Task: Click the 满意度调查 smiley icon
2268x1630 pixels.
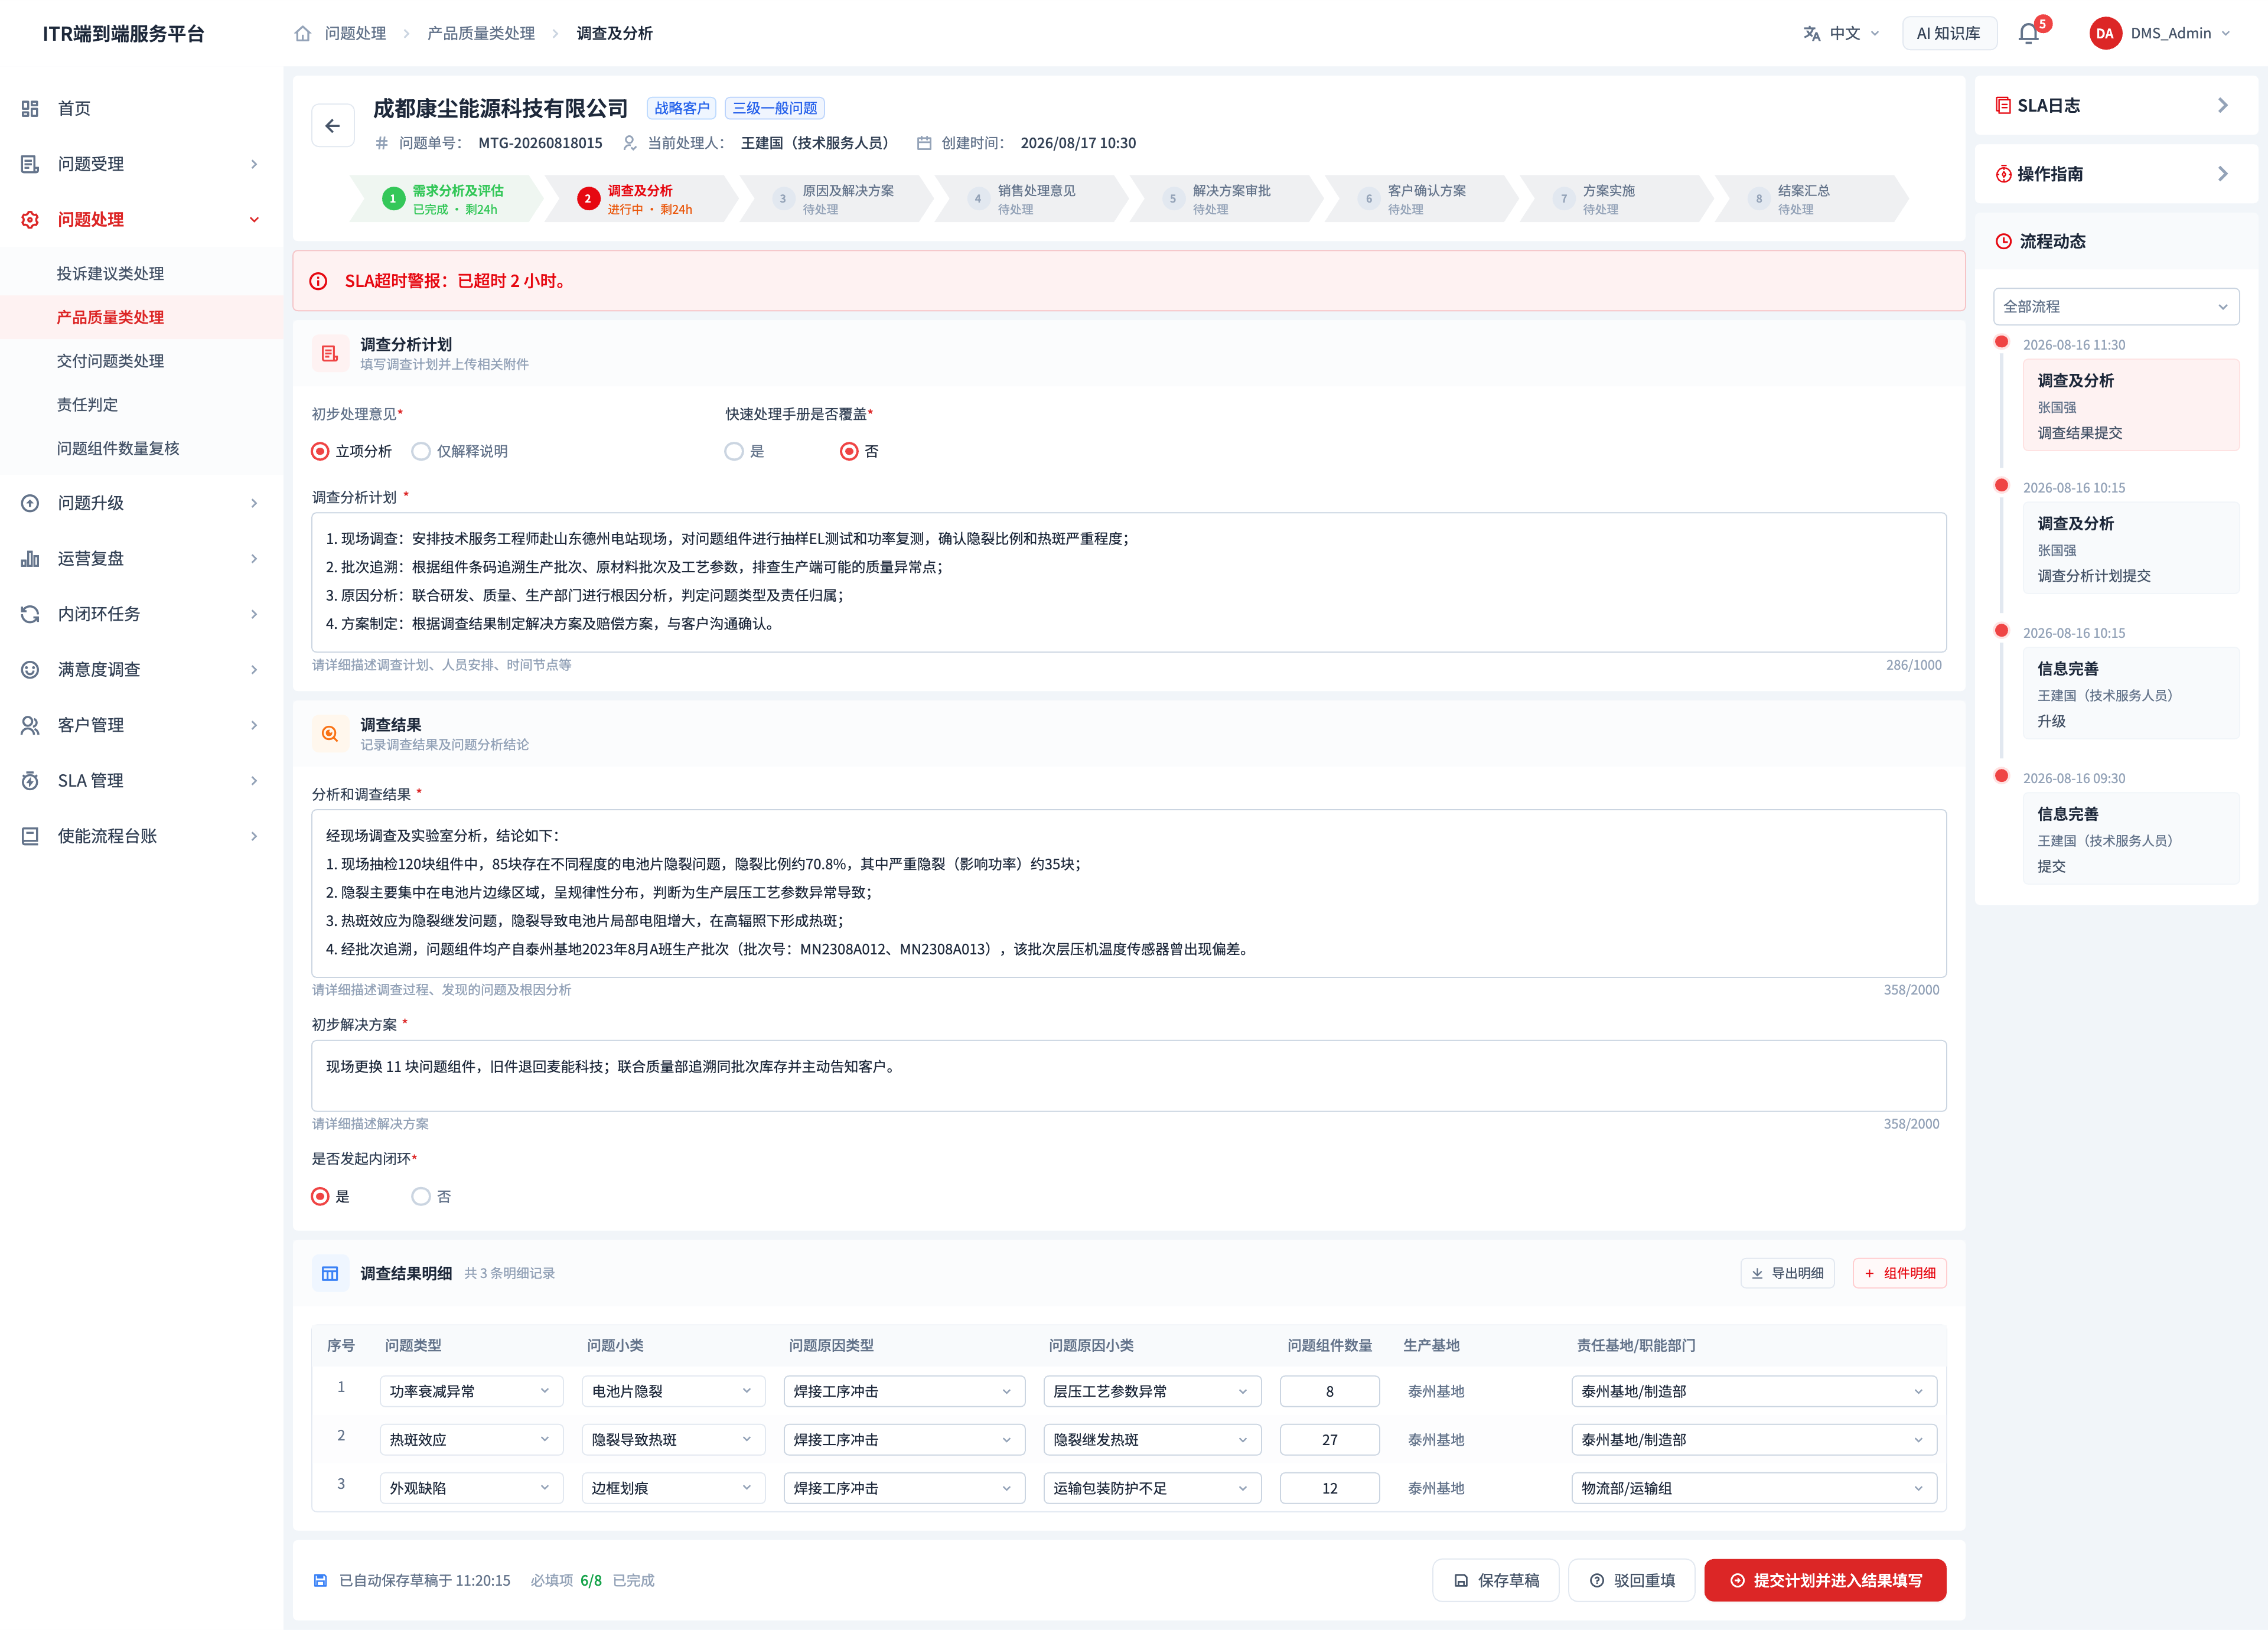Action: click(x=30, y=670)
